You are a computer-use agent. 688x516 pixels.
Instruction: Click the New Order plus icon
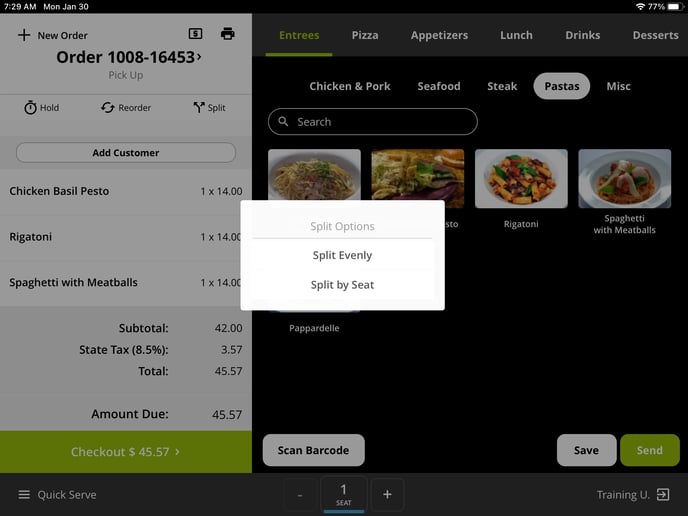pos(24,35)
